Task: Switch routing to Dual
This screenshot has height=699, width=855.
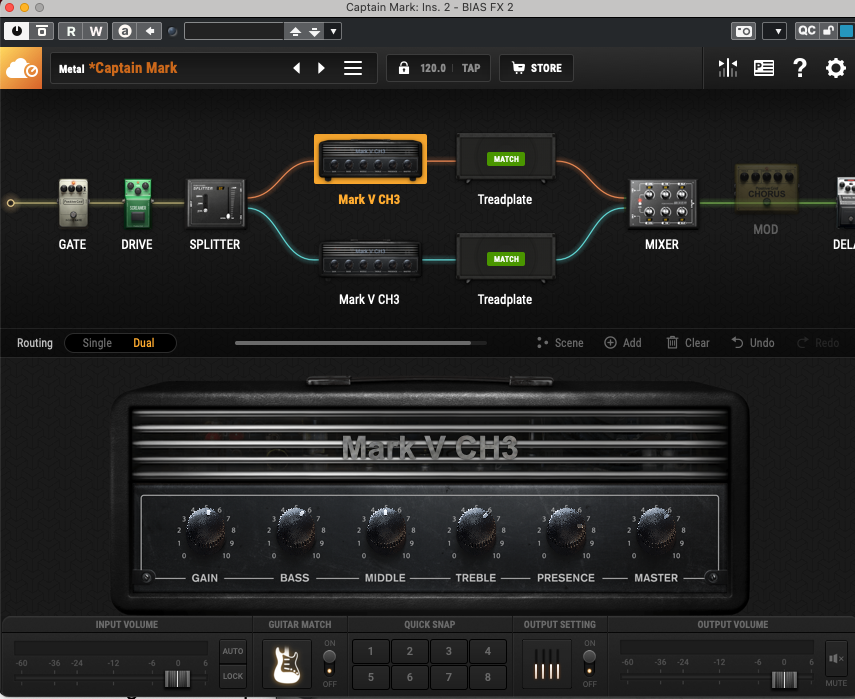Action: (144, 343)
